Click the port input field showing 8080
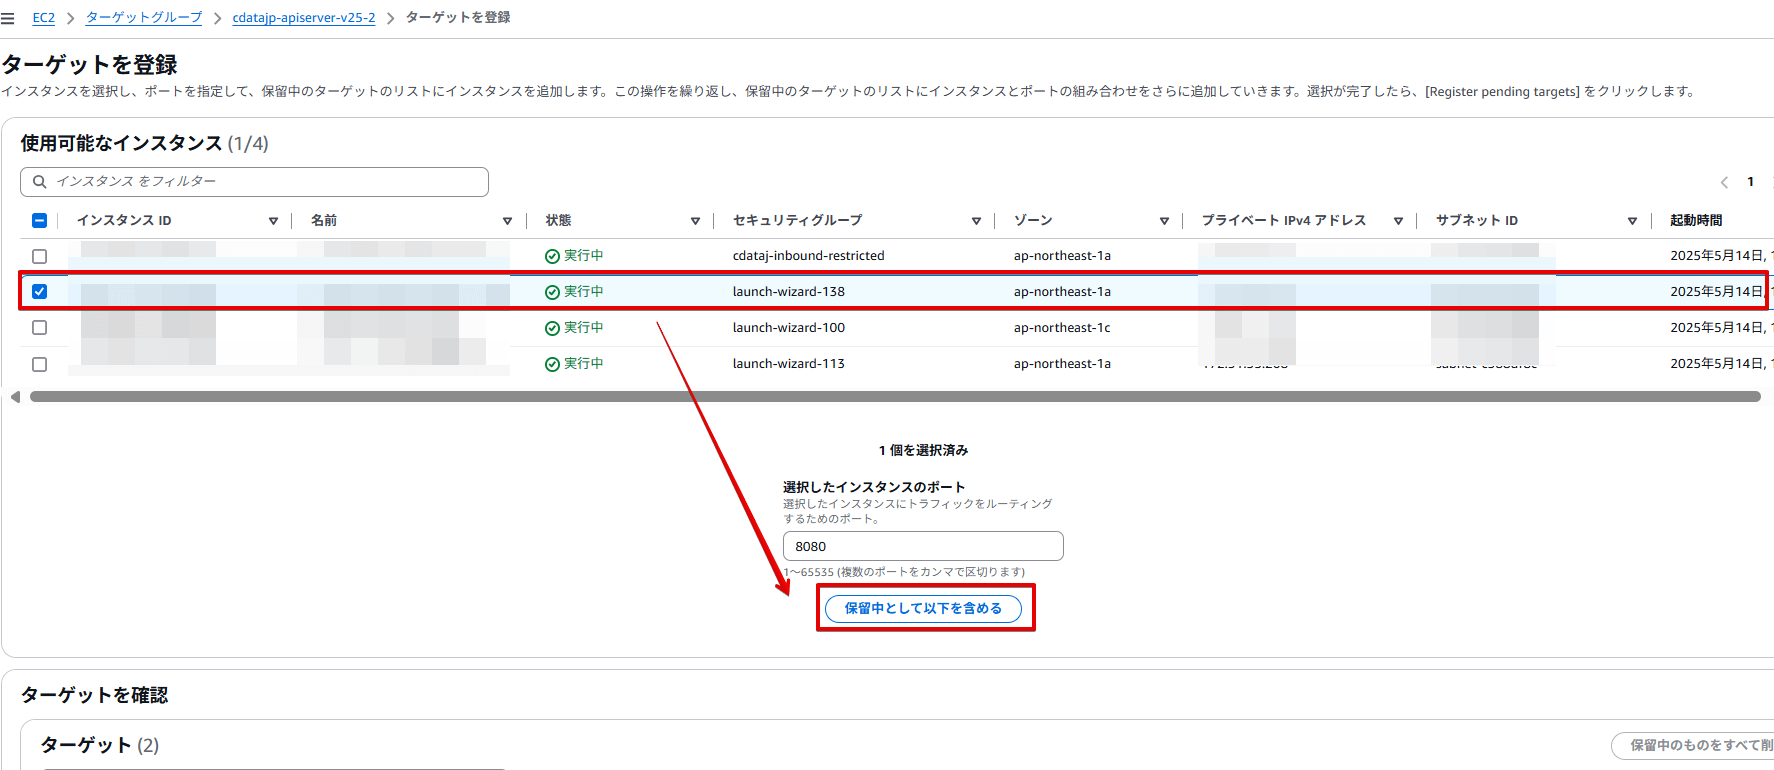This screenshot has width=1774, height=770. pos(923,546)
